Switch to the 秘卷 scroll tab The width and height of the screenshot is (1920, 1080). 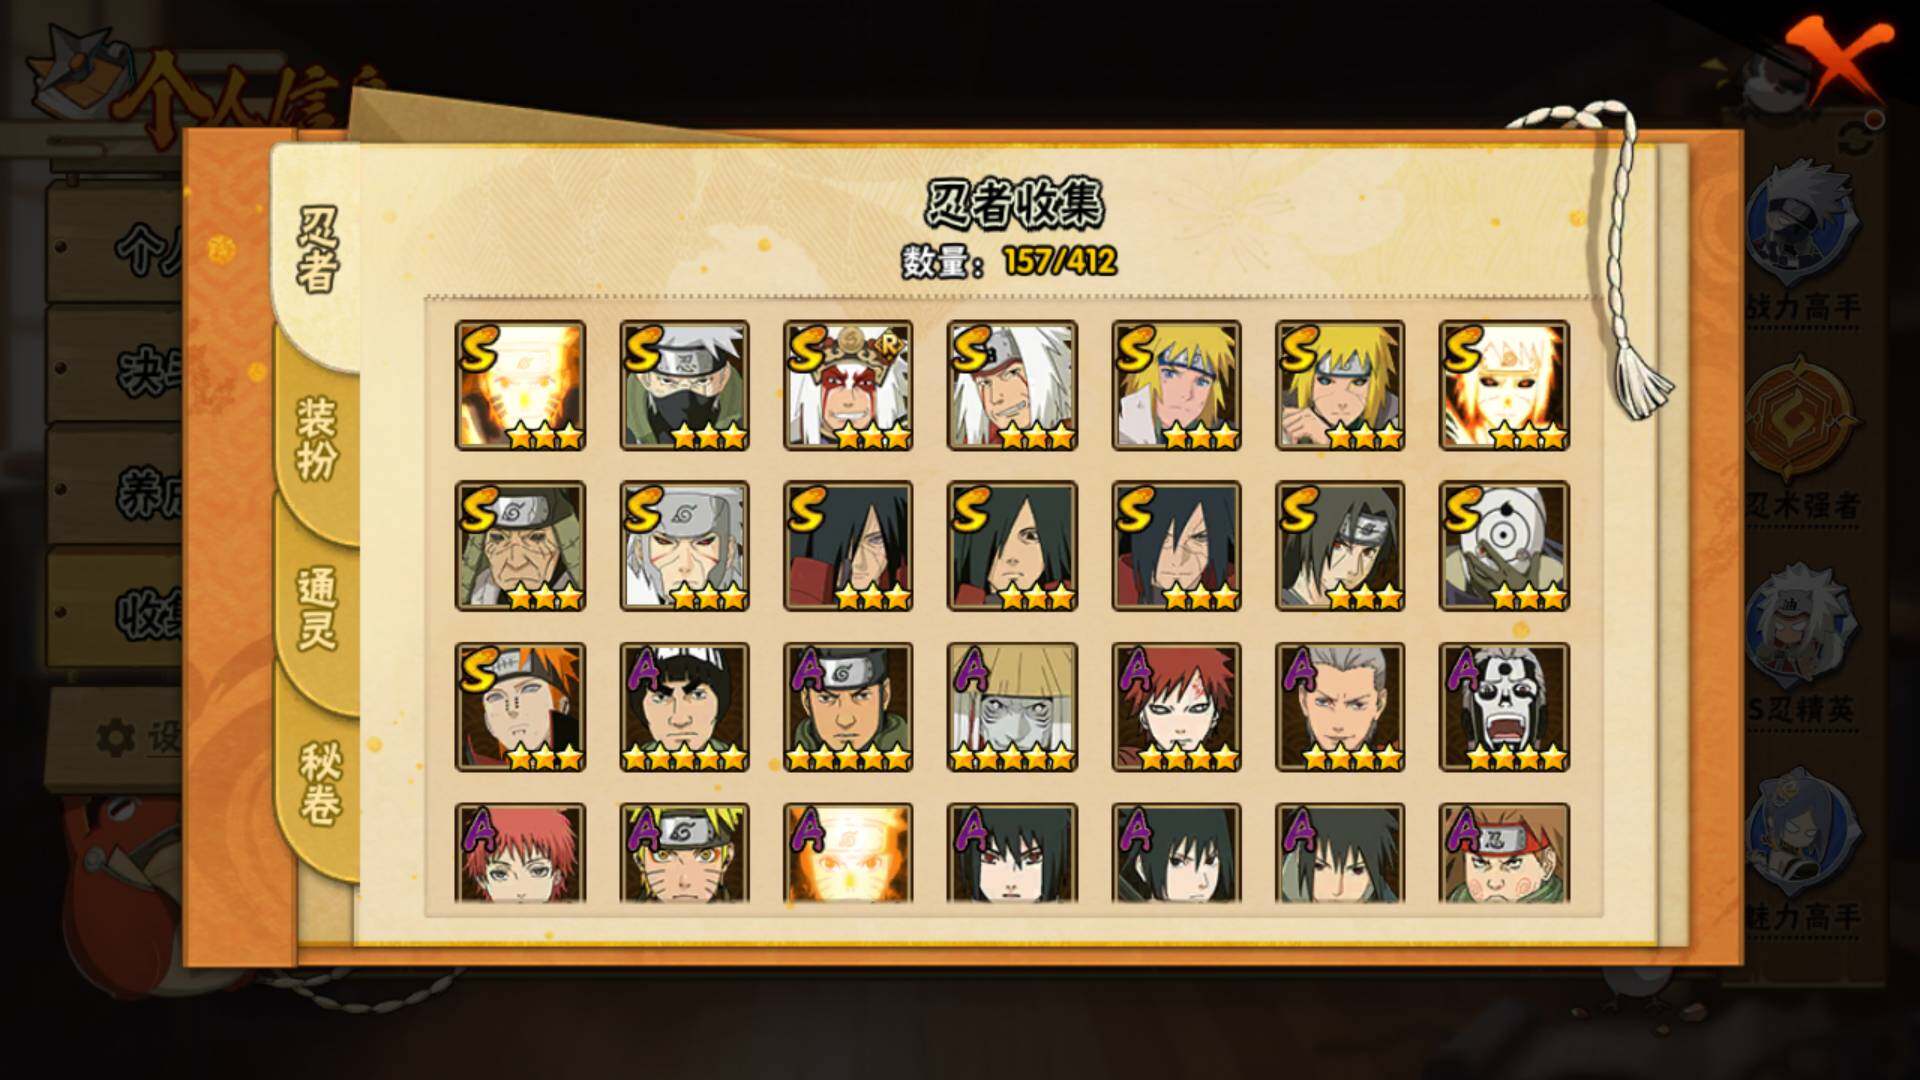tap(320, 783)
